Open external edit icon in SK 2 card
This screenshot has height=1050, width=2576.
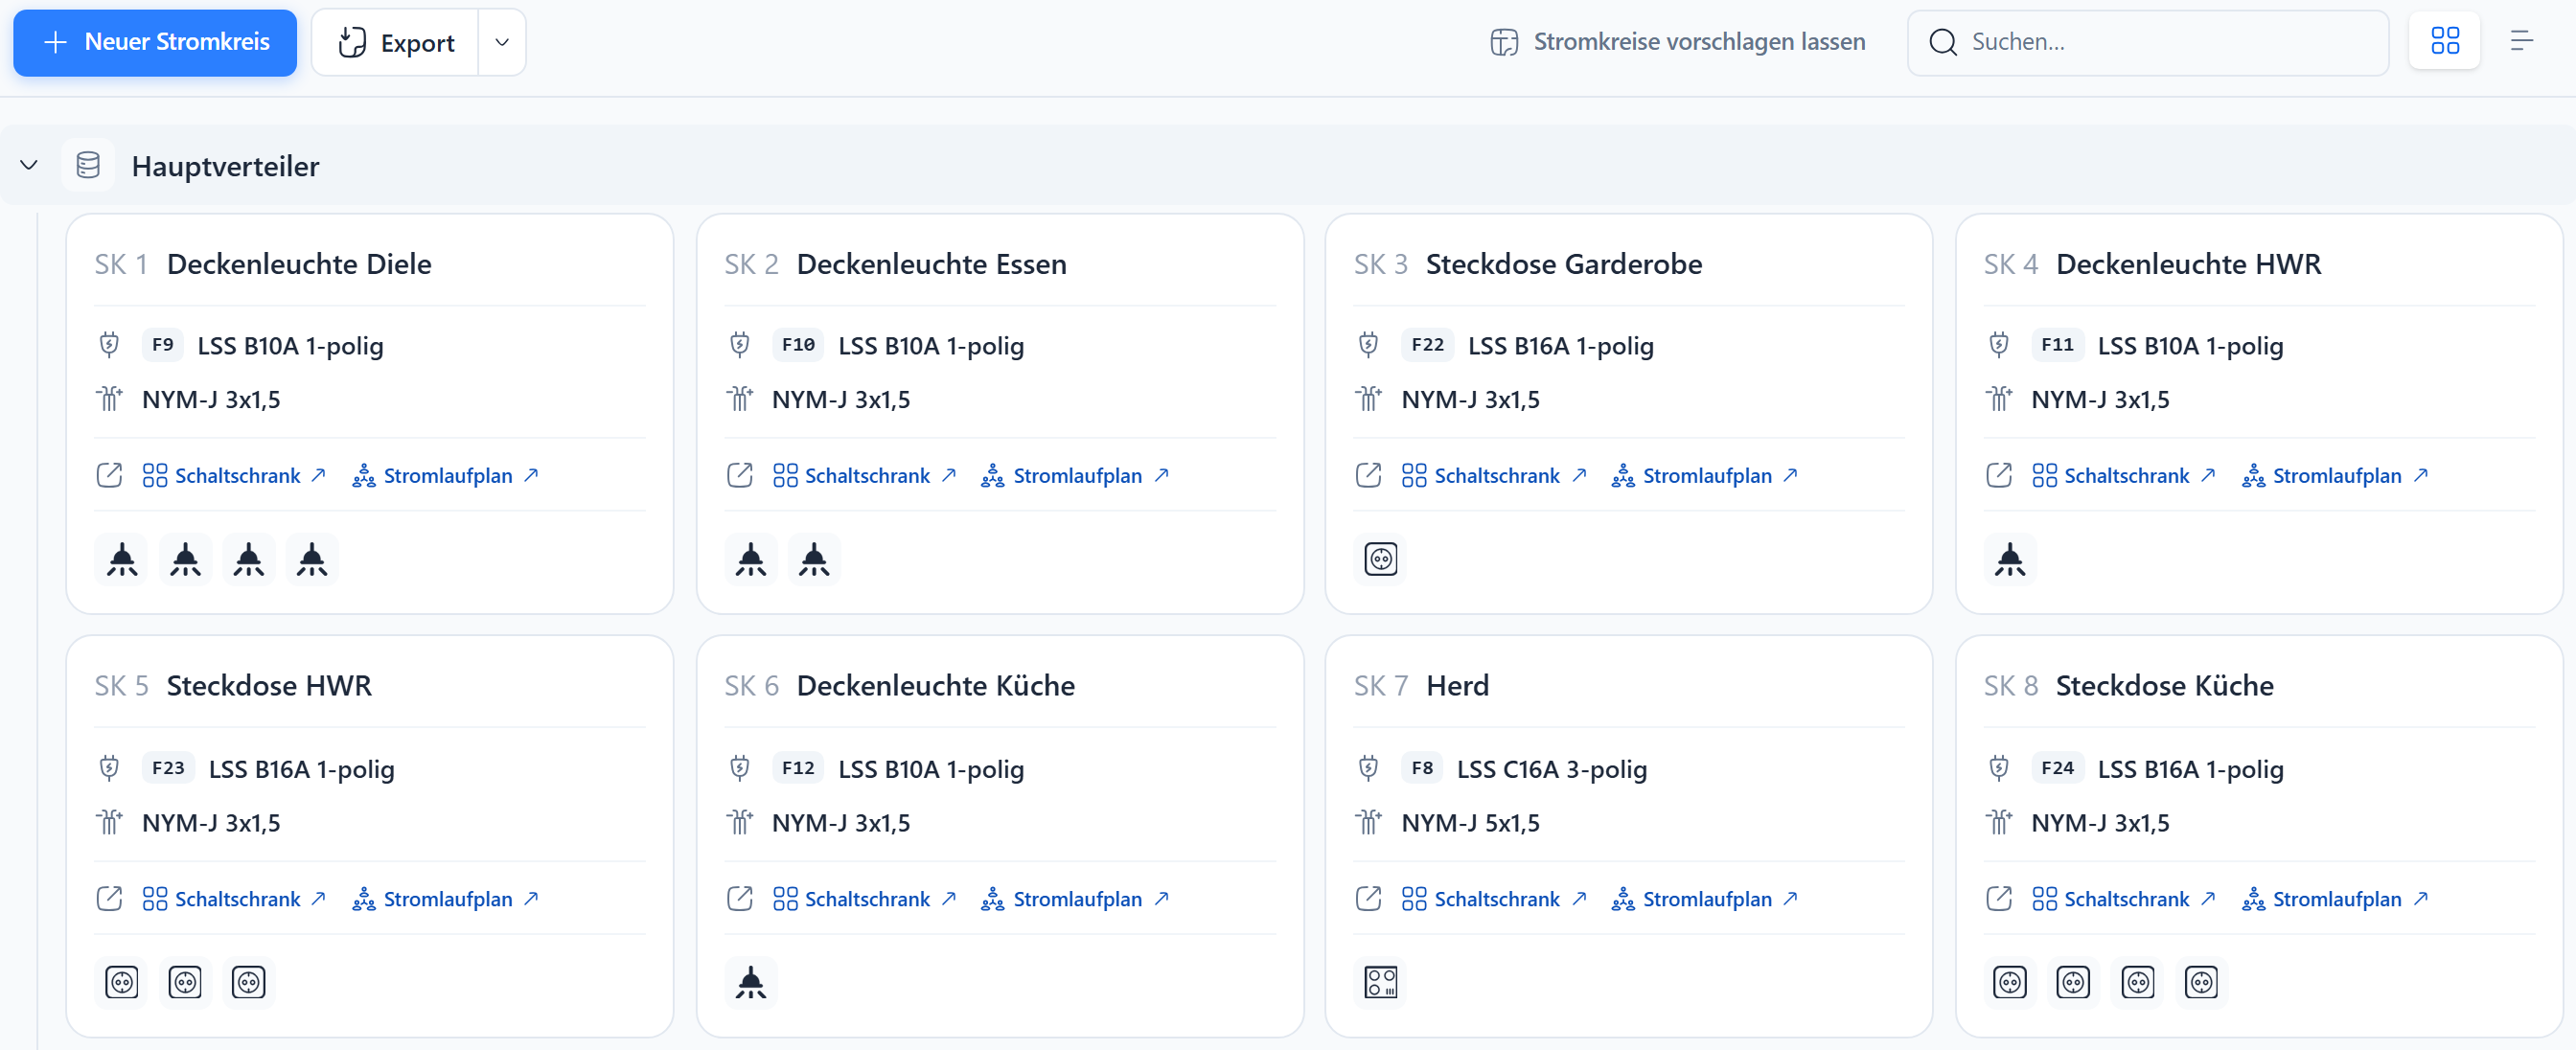(x=739, y=475)
